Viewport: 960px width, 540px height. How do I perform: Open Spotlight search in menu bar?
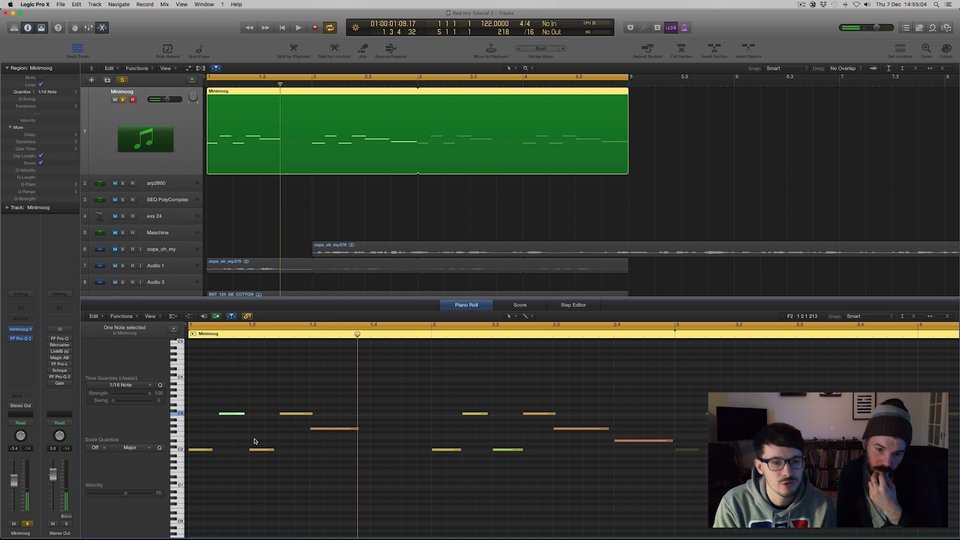[936, 4]
